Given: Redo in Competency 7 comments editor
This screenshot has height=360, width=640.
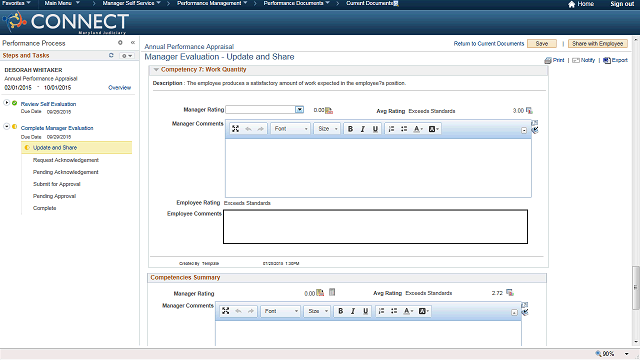Looking at the screenshot, I should pos(260,129).
